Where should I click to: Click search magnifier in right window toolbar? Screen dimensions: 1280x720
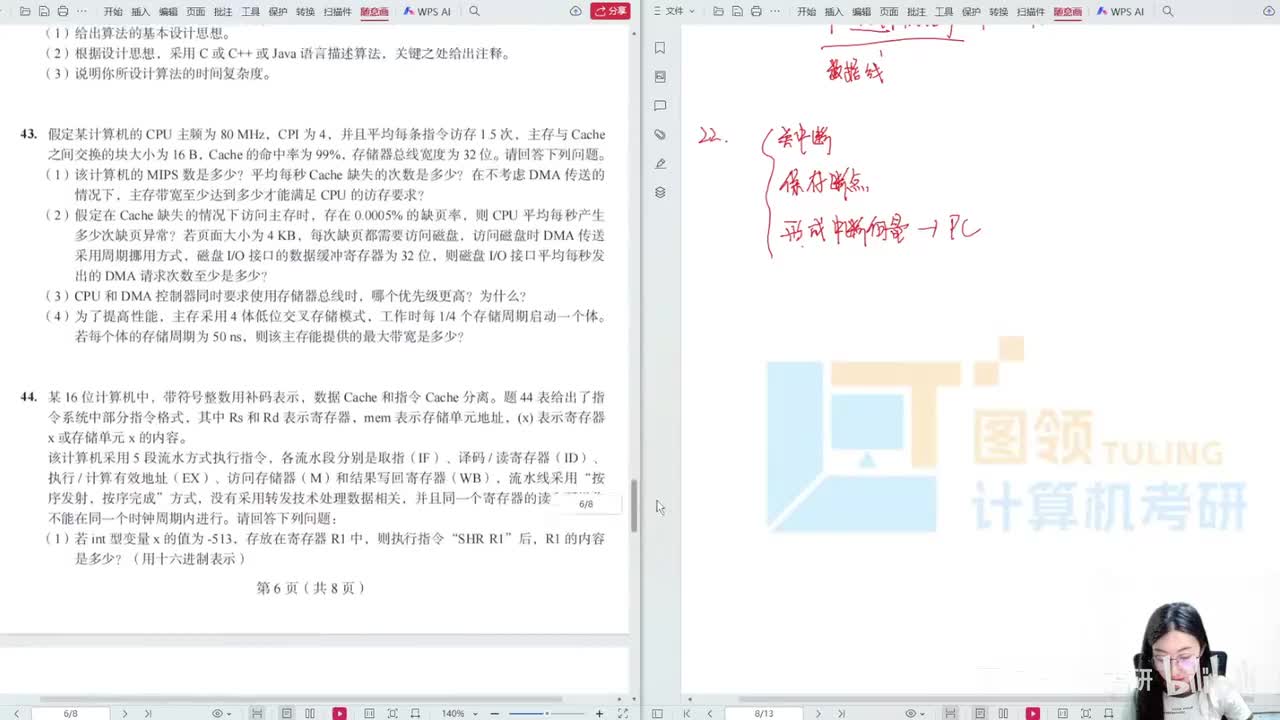1167,11
